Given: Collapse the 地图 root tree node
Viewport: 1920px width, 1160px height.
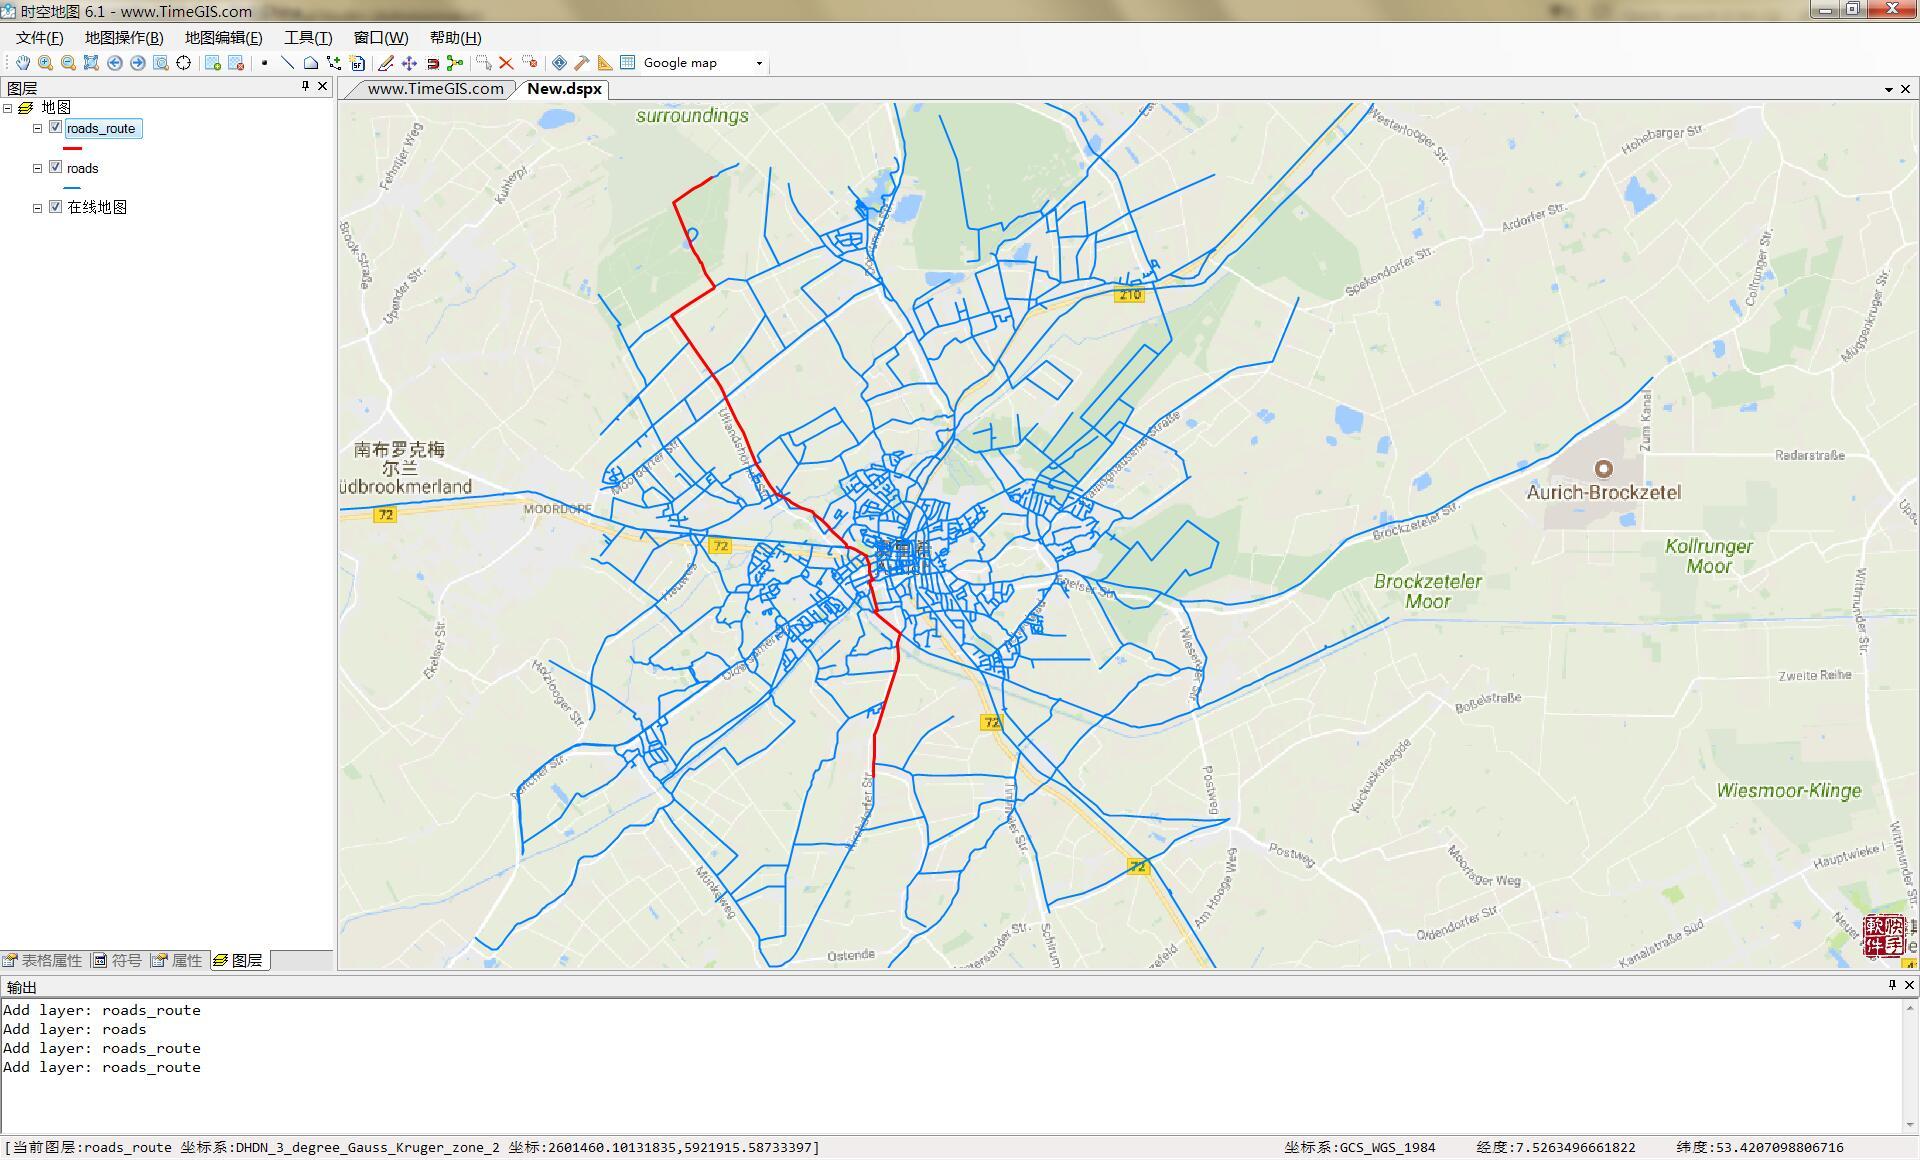Looking at the screenshot, I should click(x=8, y=108).
